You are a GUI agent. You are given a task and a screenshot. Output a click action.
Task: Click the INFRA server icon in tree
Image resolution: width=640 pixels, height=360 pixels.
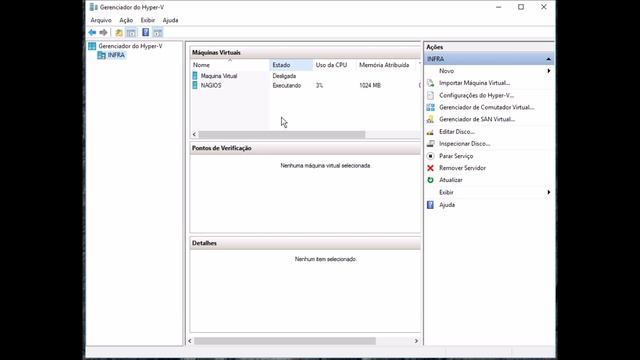[101, 55]
